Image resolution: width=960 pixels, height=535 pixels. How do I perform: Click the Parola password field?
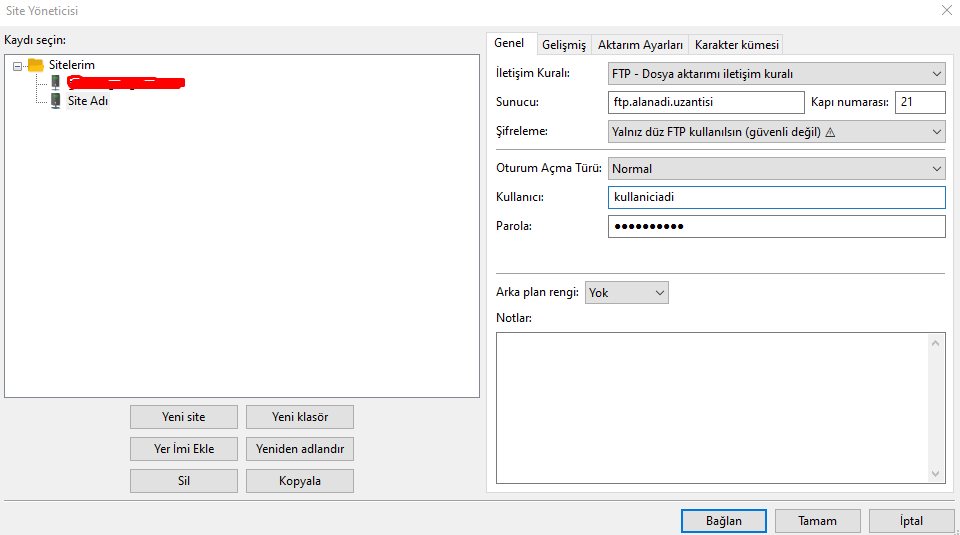[776, 226]
